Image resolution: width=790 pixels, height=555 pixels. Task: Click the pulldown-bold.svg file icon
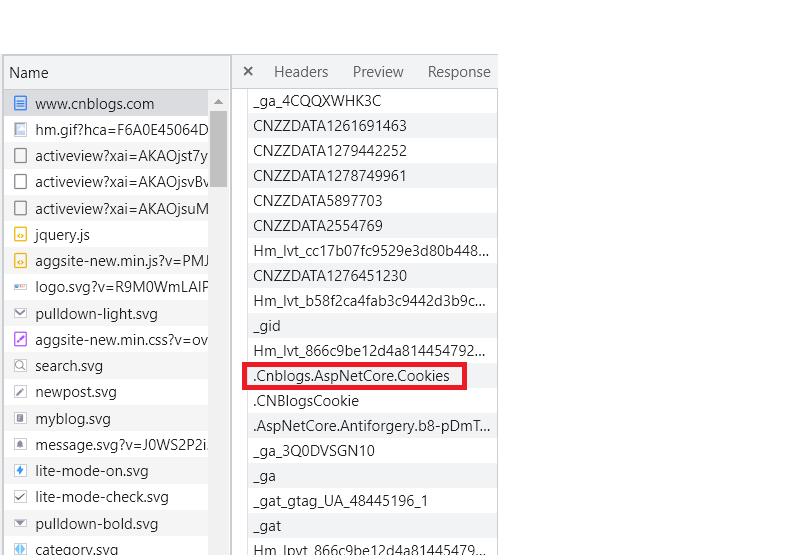click(x=20, y=523)
